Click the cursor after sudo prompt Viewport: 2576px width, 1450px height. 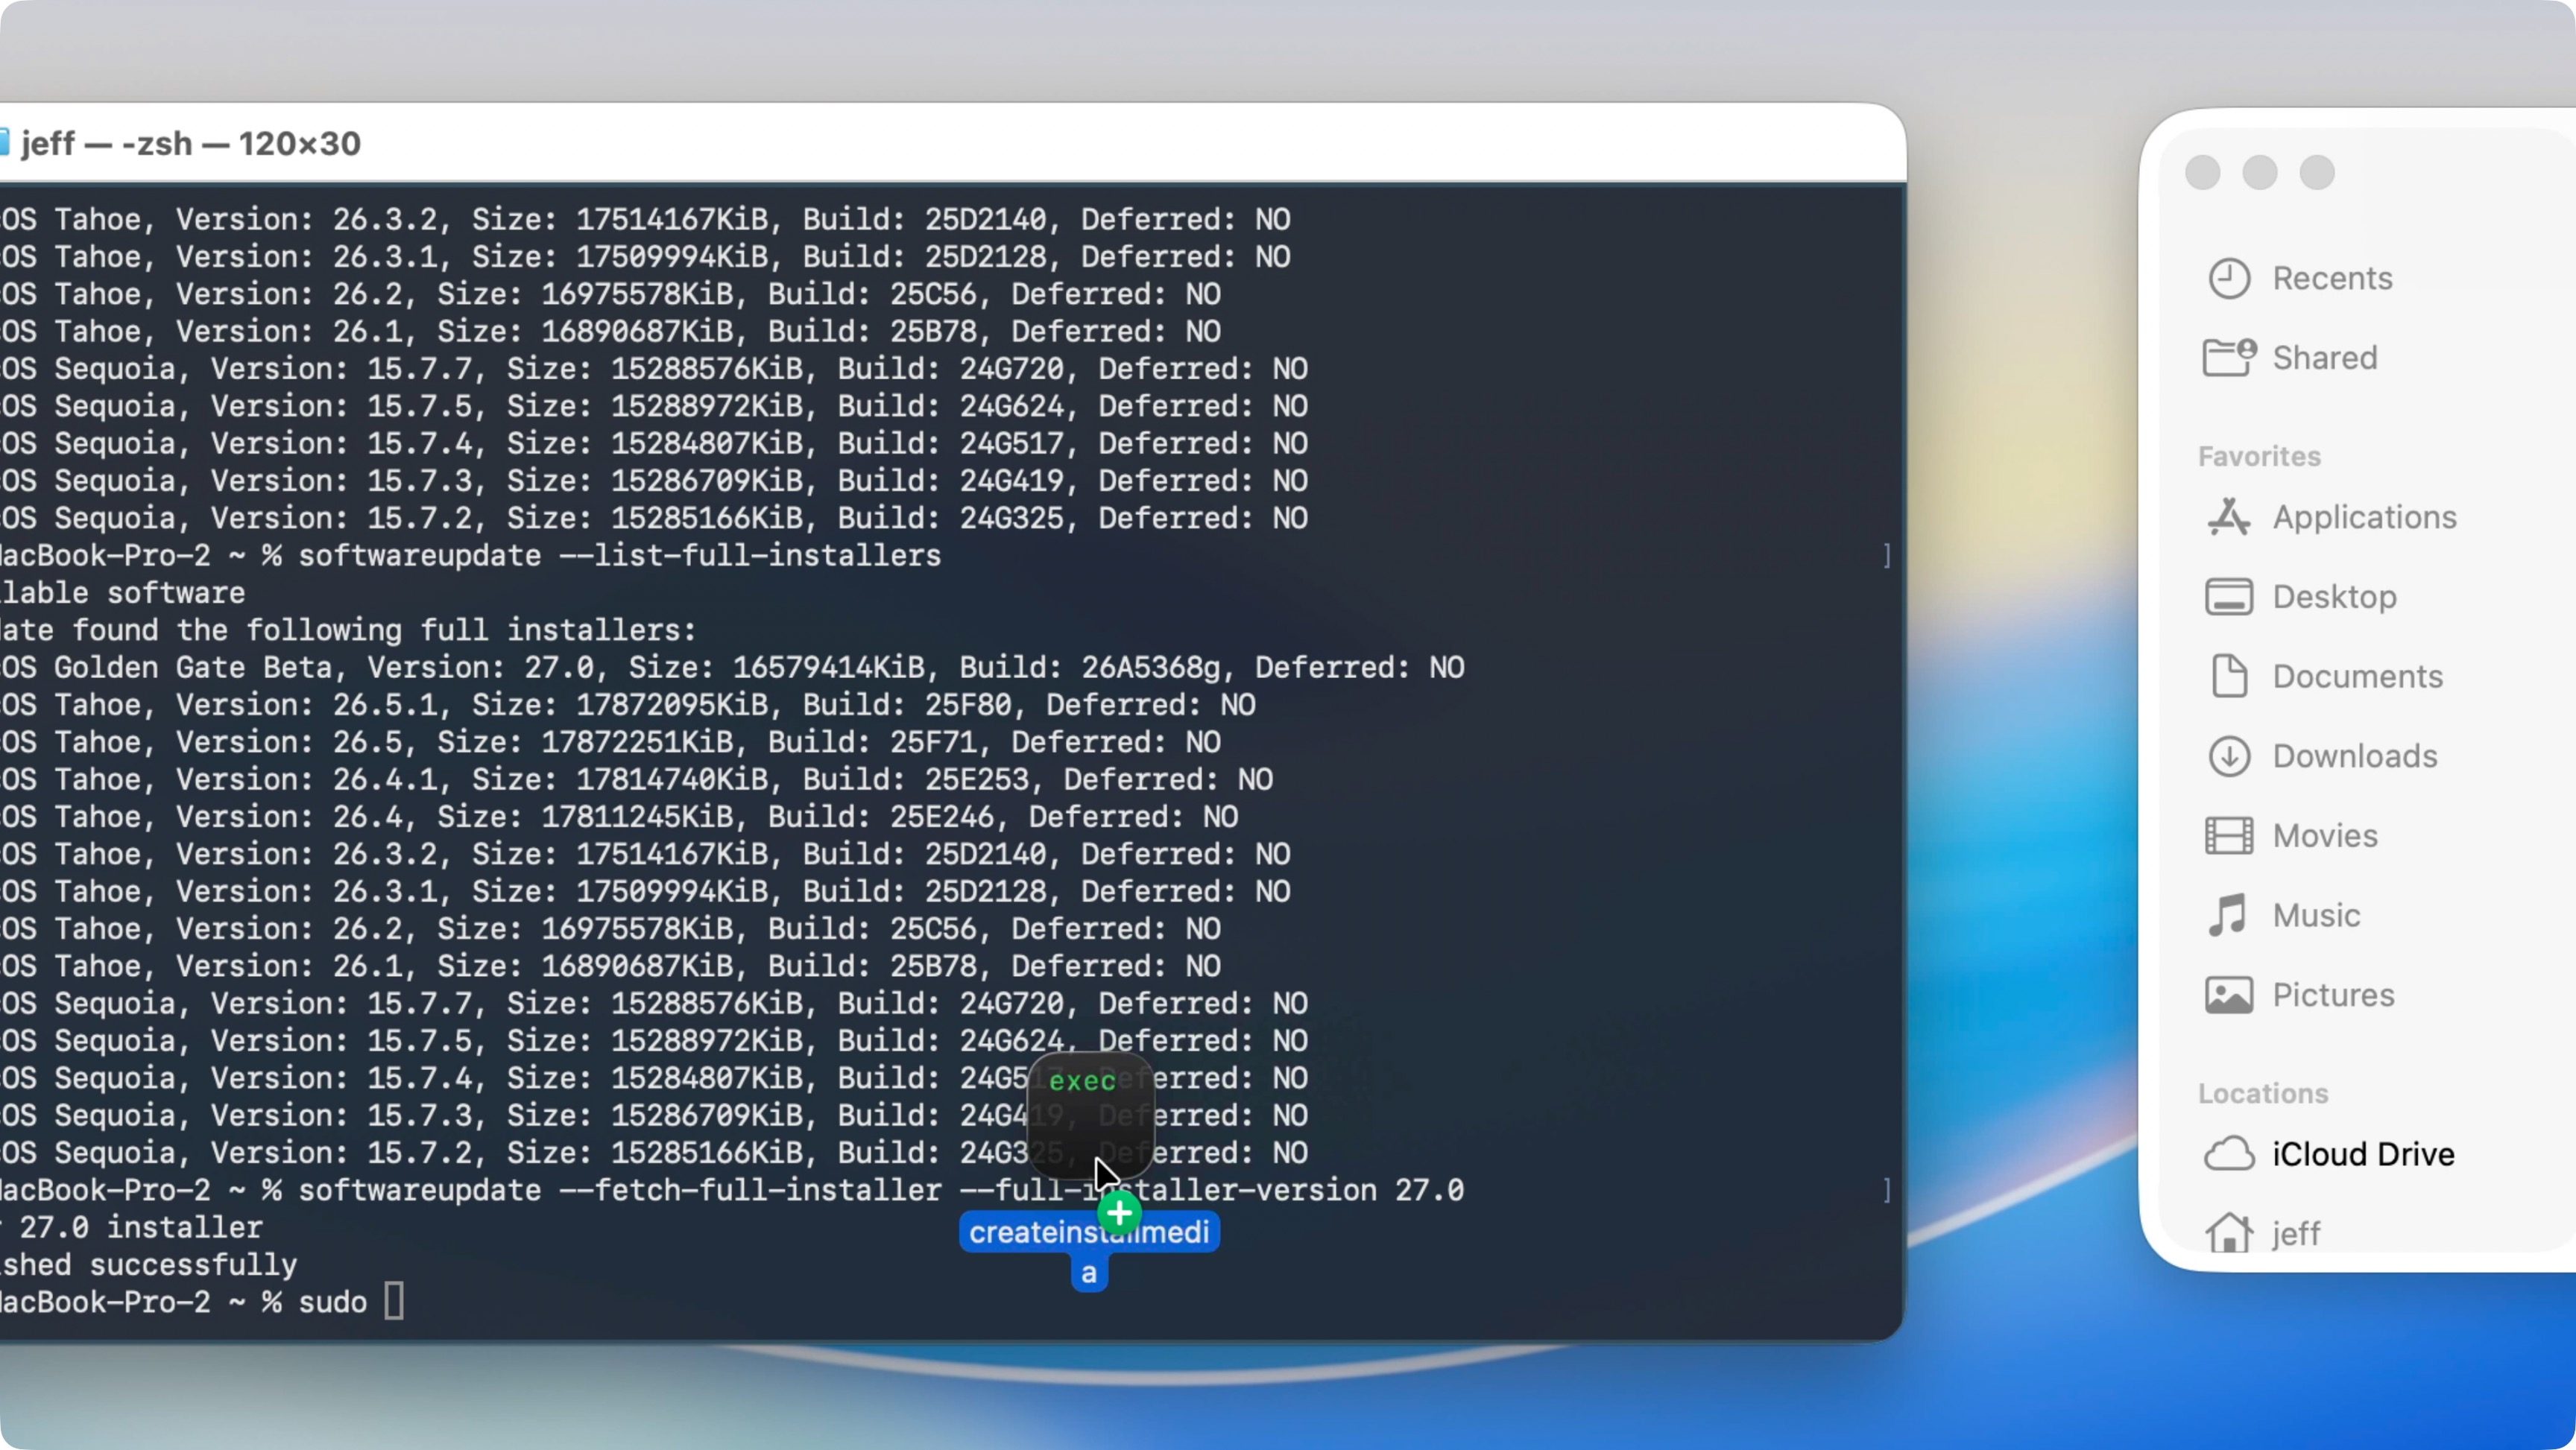(x=394, y=1302)
